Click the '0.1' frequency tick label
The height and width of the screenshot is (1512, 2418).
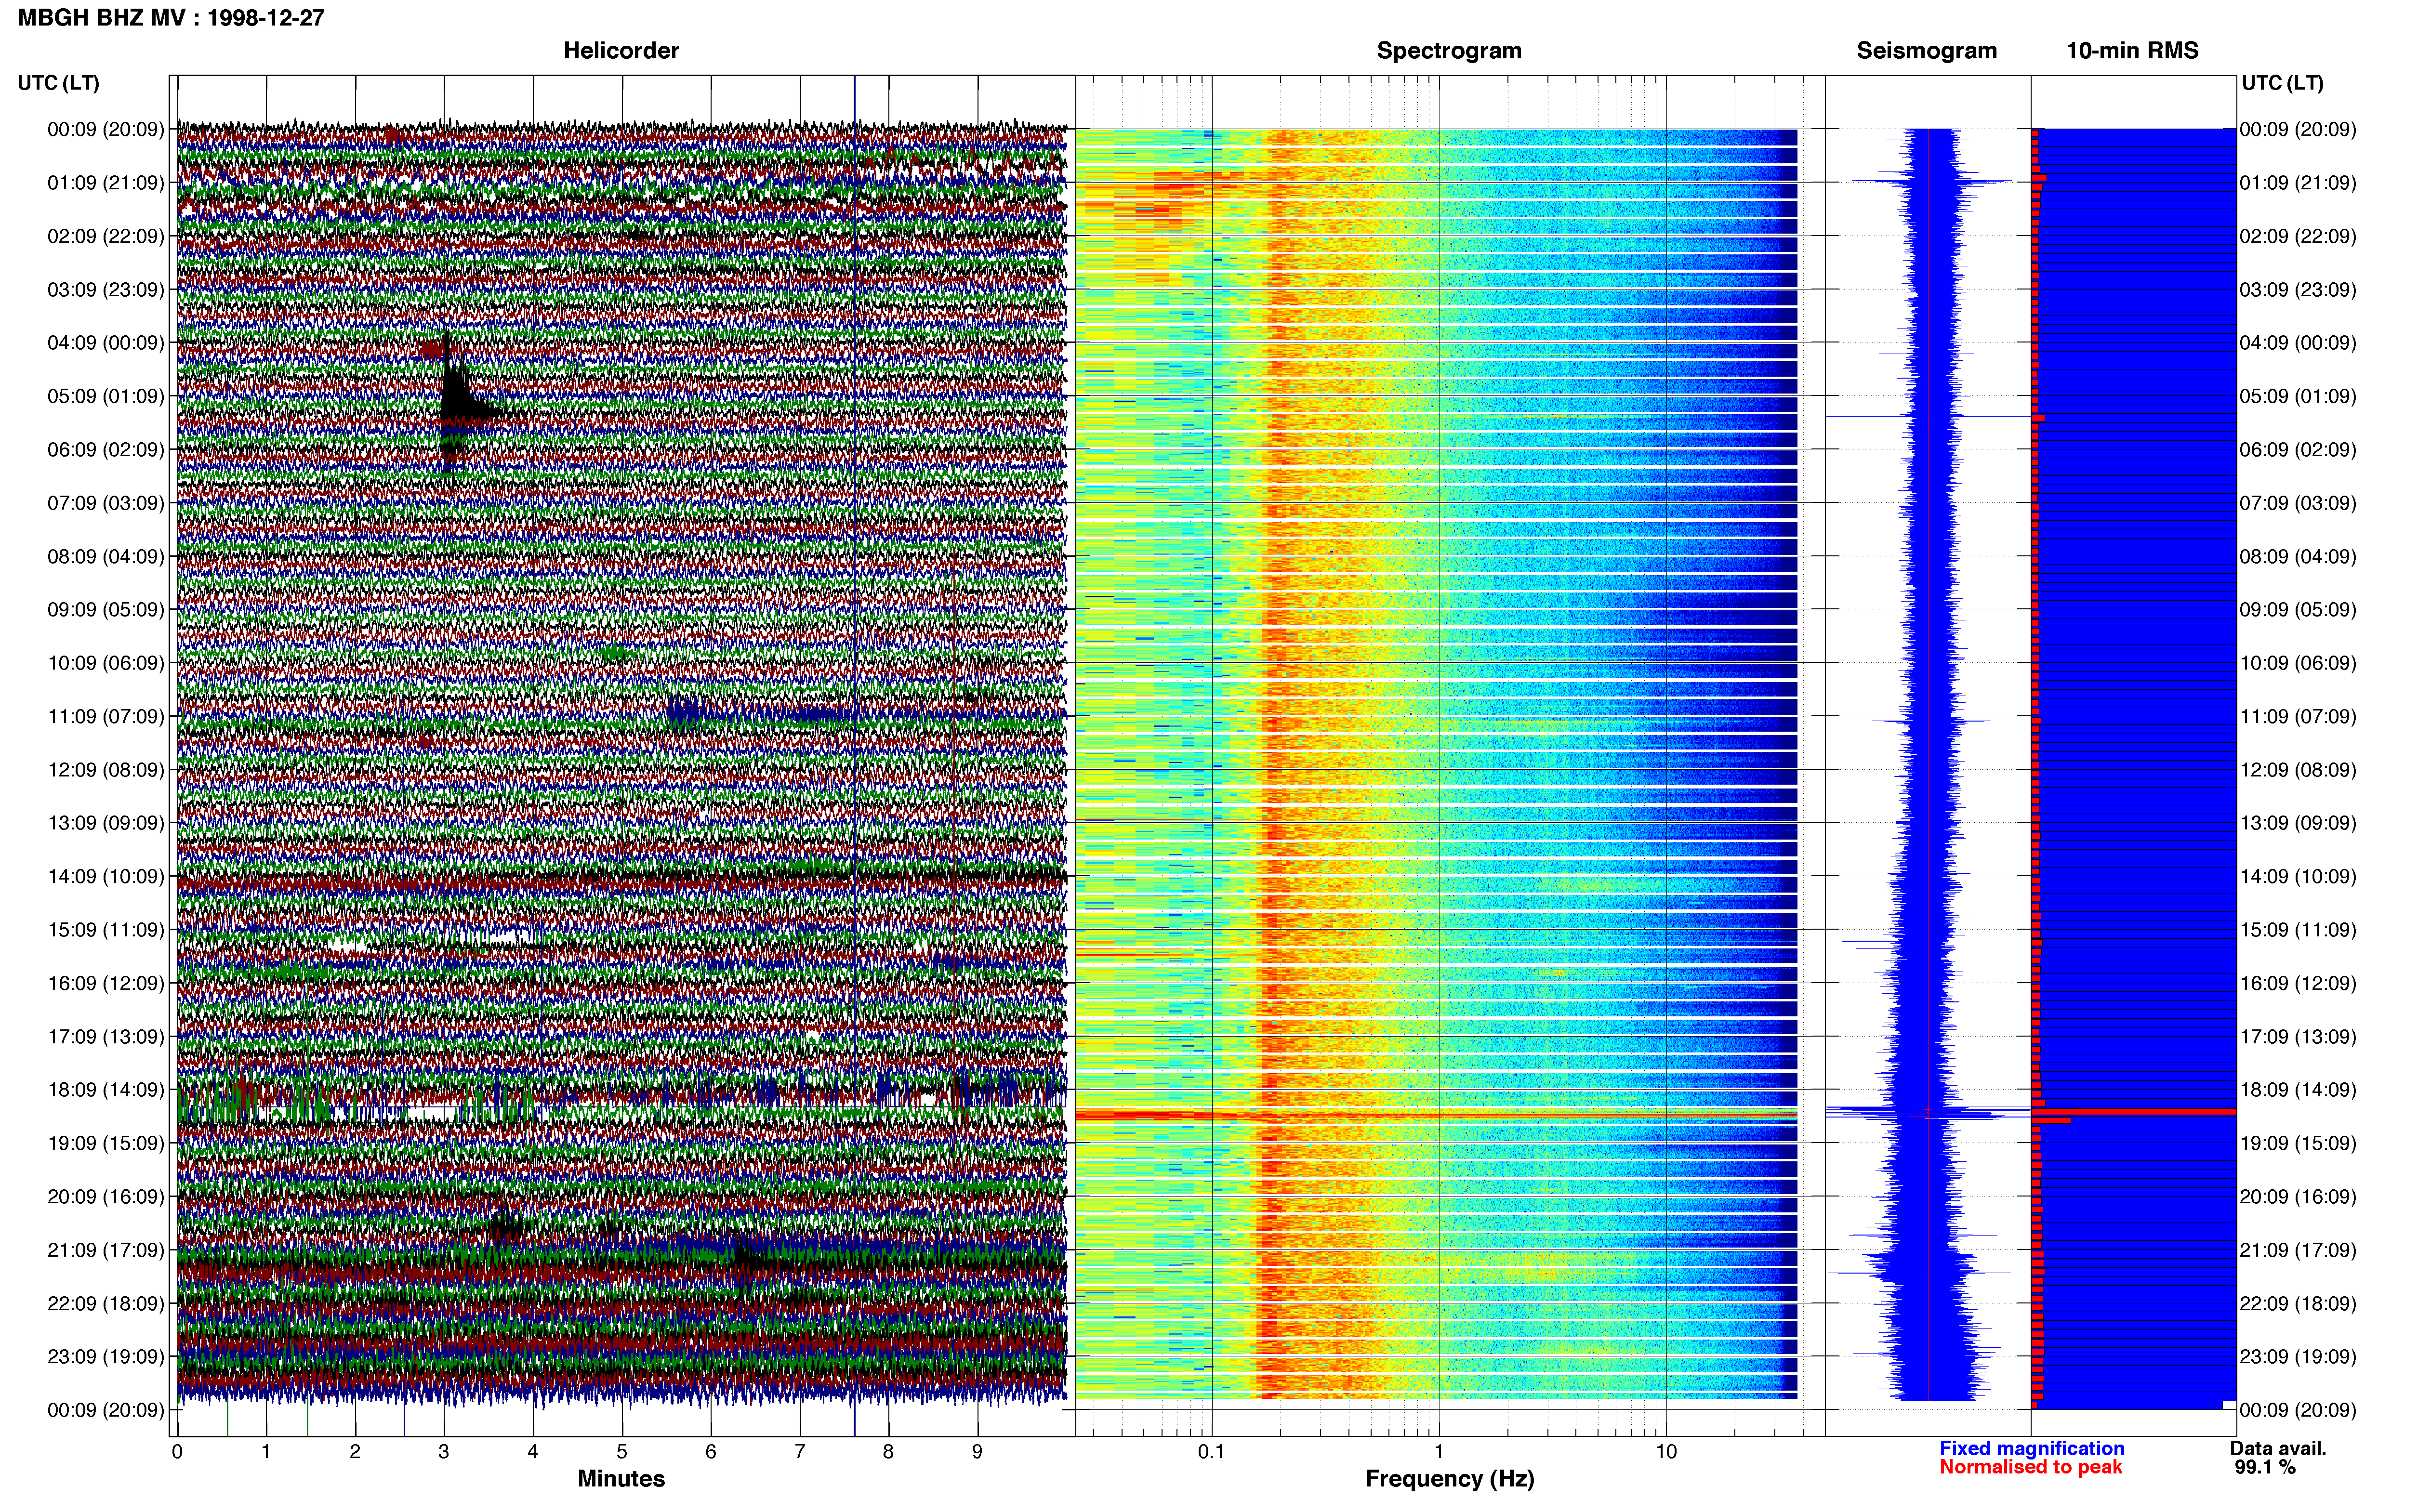point(1211,1452)
